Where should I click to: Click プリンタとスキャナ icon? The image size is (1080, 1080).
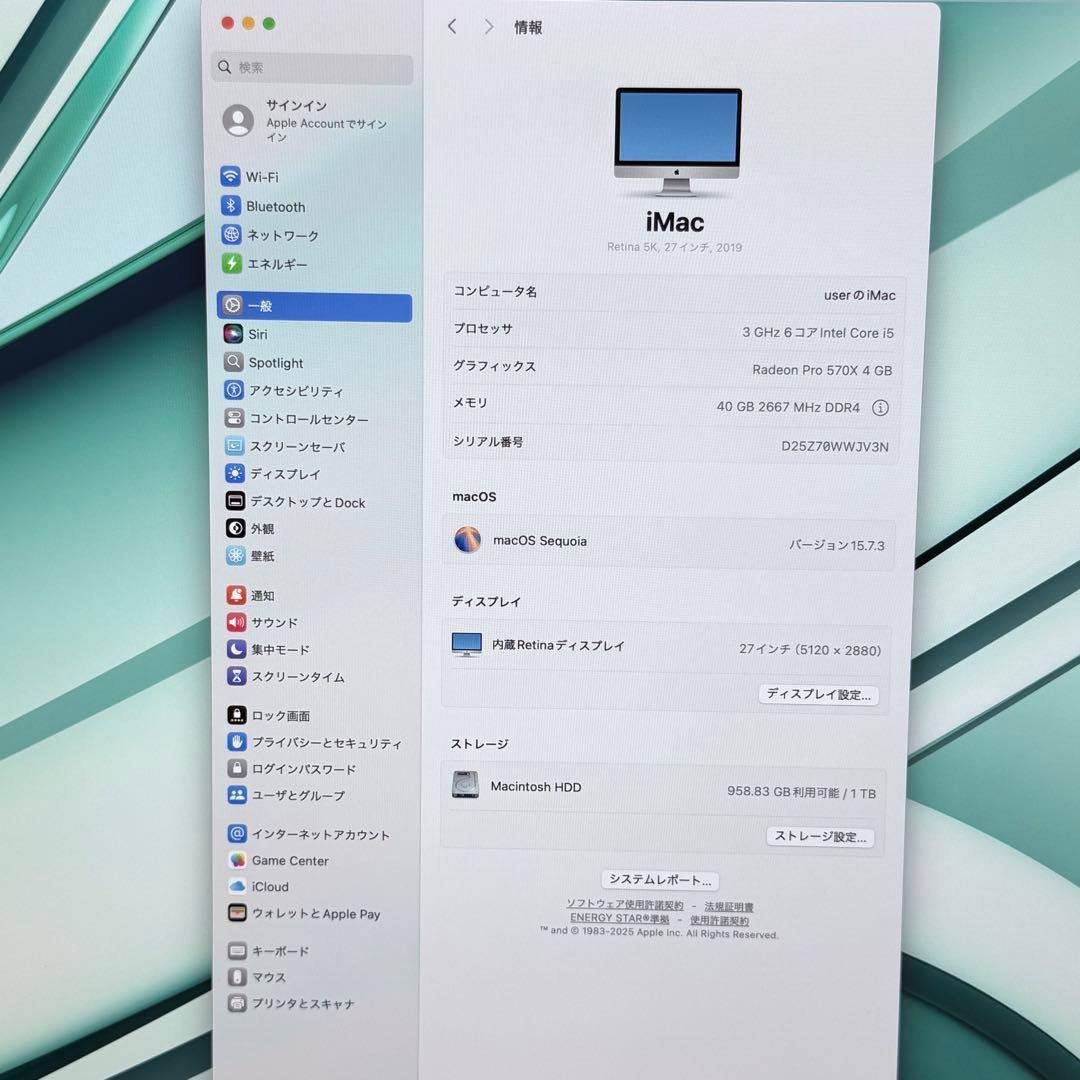pyautogui.click(x=238, y=1003)
